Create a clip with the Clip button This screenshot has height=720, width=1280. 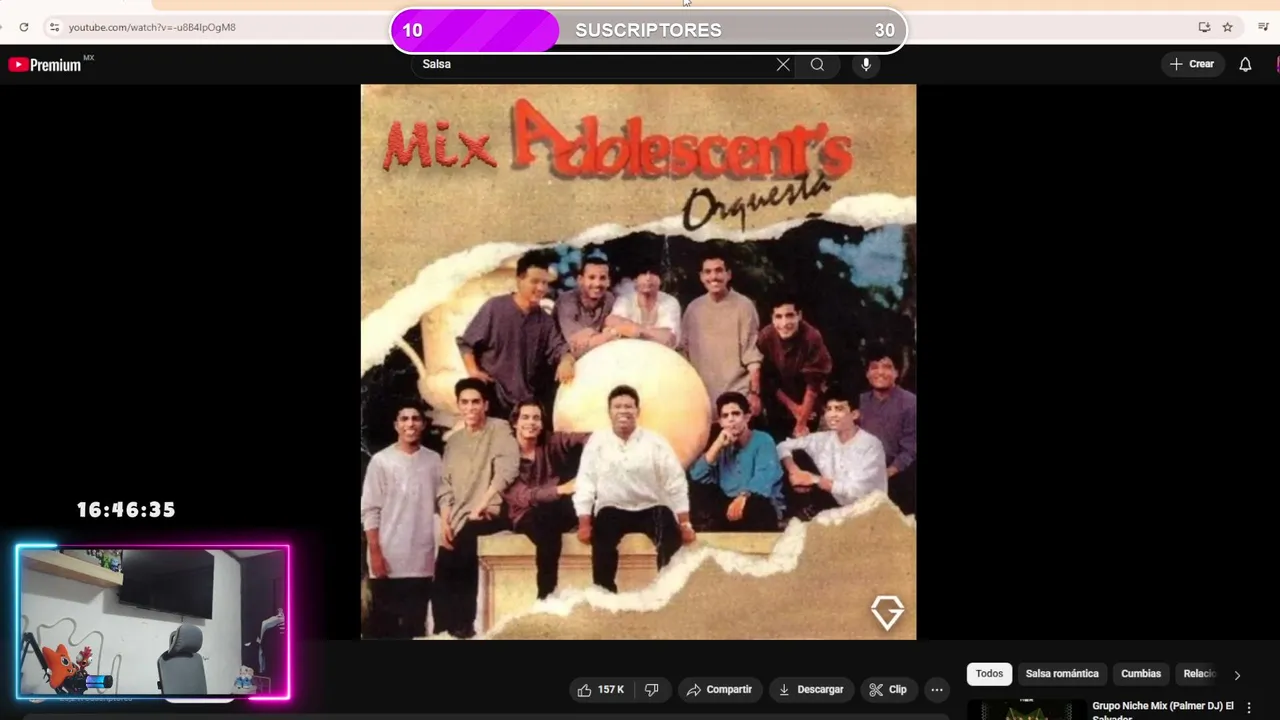[x=888, y=689]
